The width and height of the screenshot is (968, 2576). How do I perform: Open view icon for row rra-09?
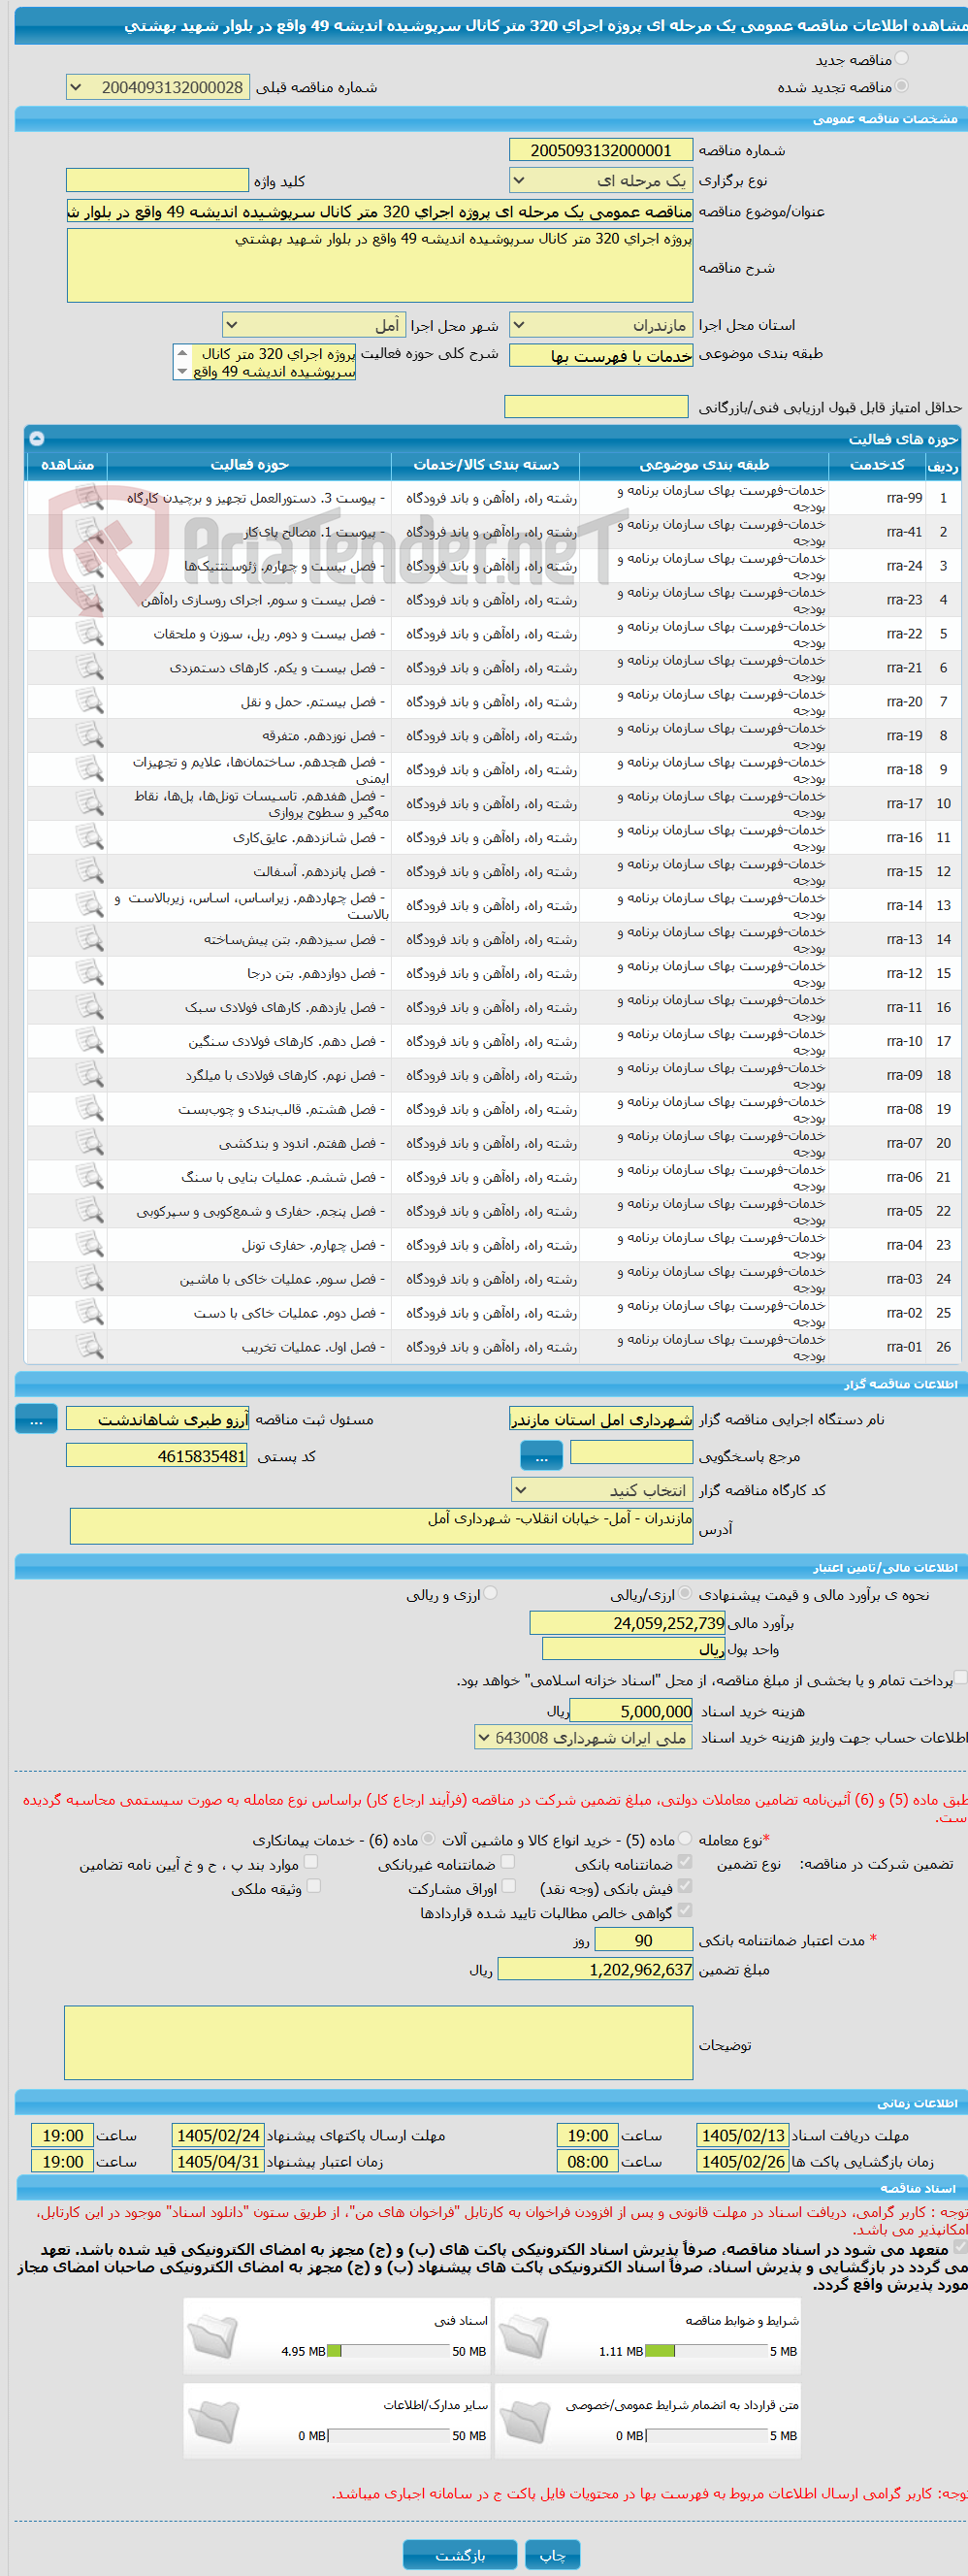[x=90, y=1075]
